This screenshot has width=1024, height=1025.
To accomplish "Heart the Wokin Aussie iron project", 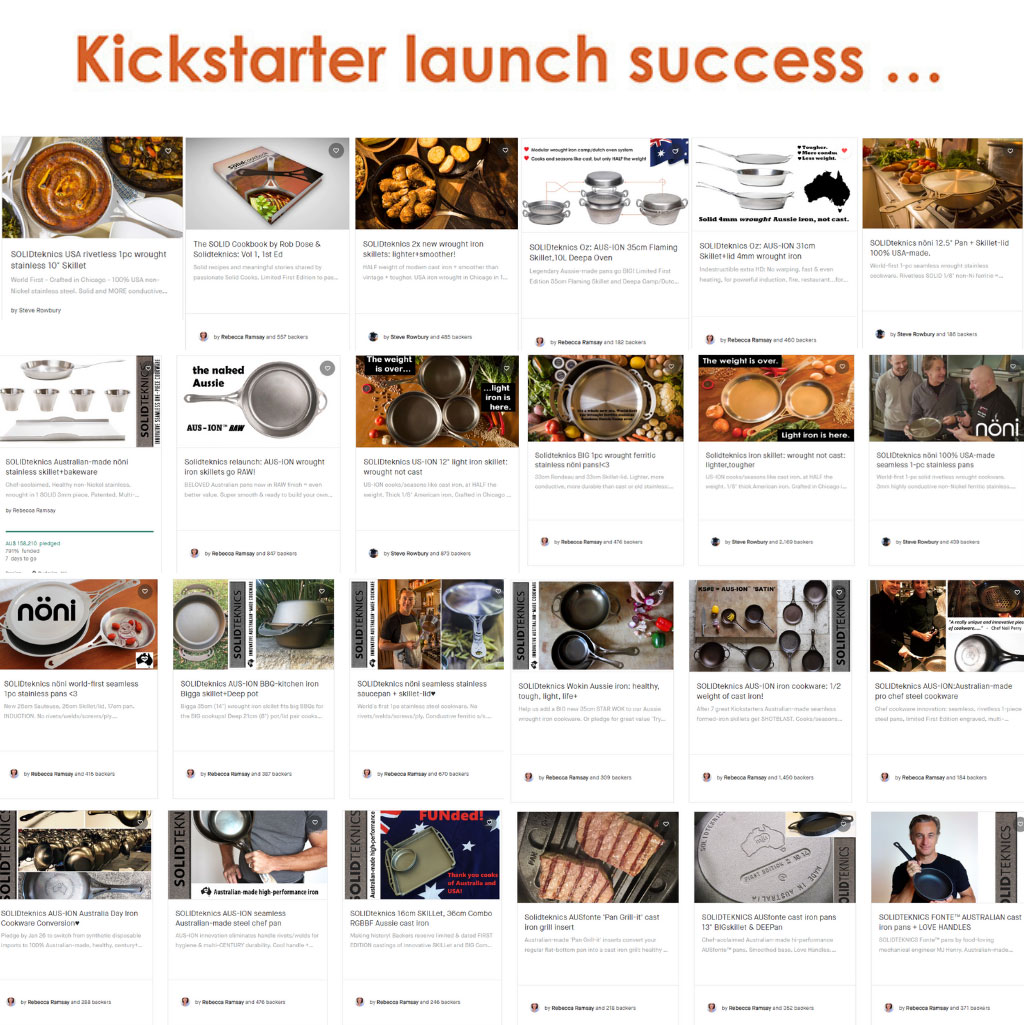I will pyautogui.click(x=660, y=592).
